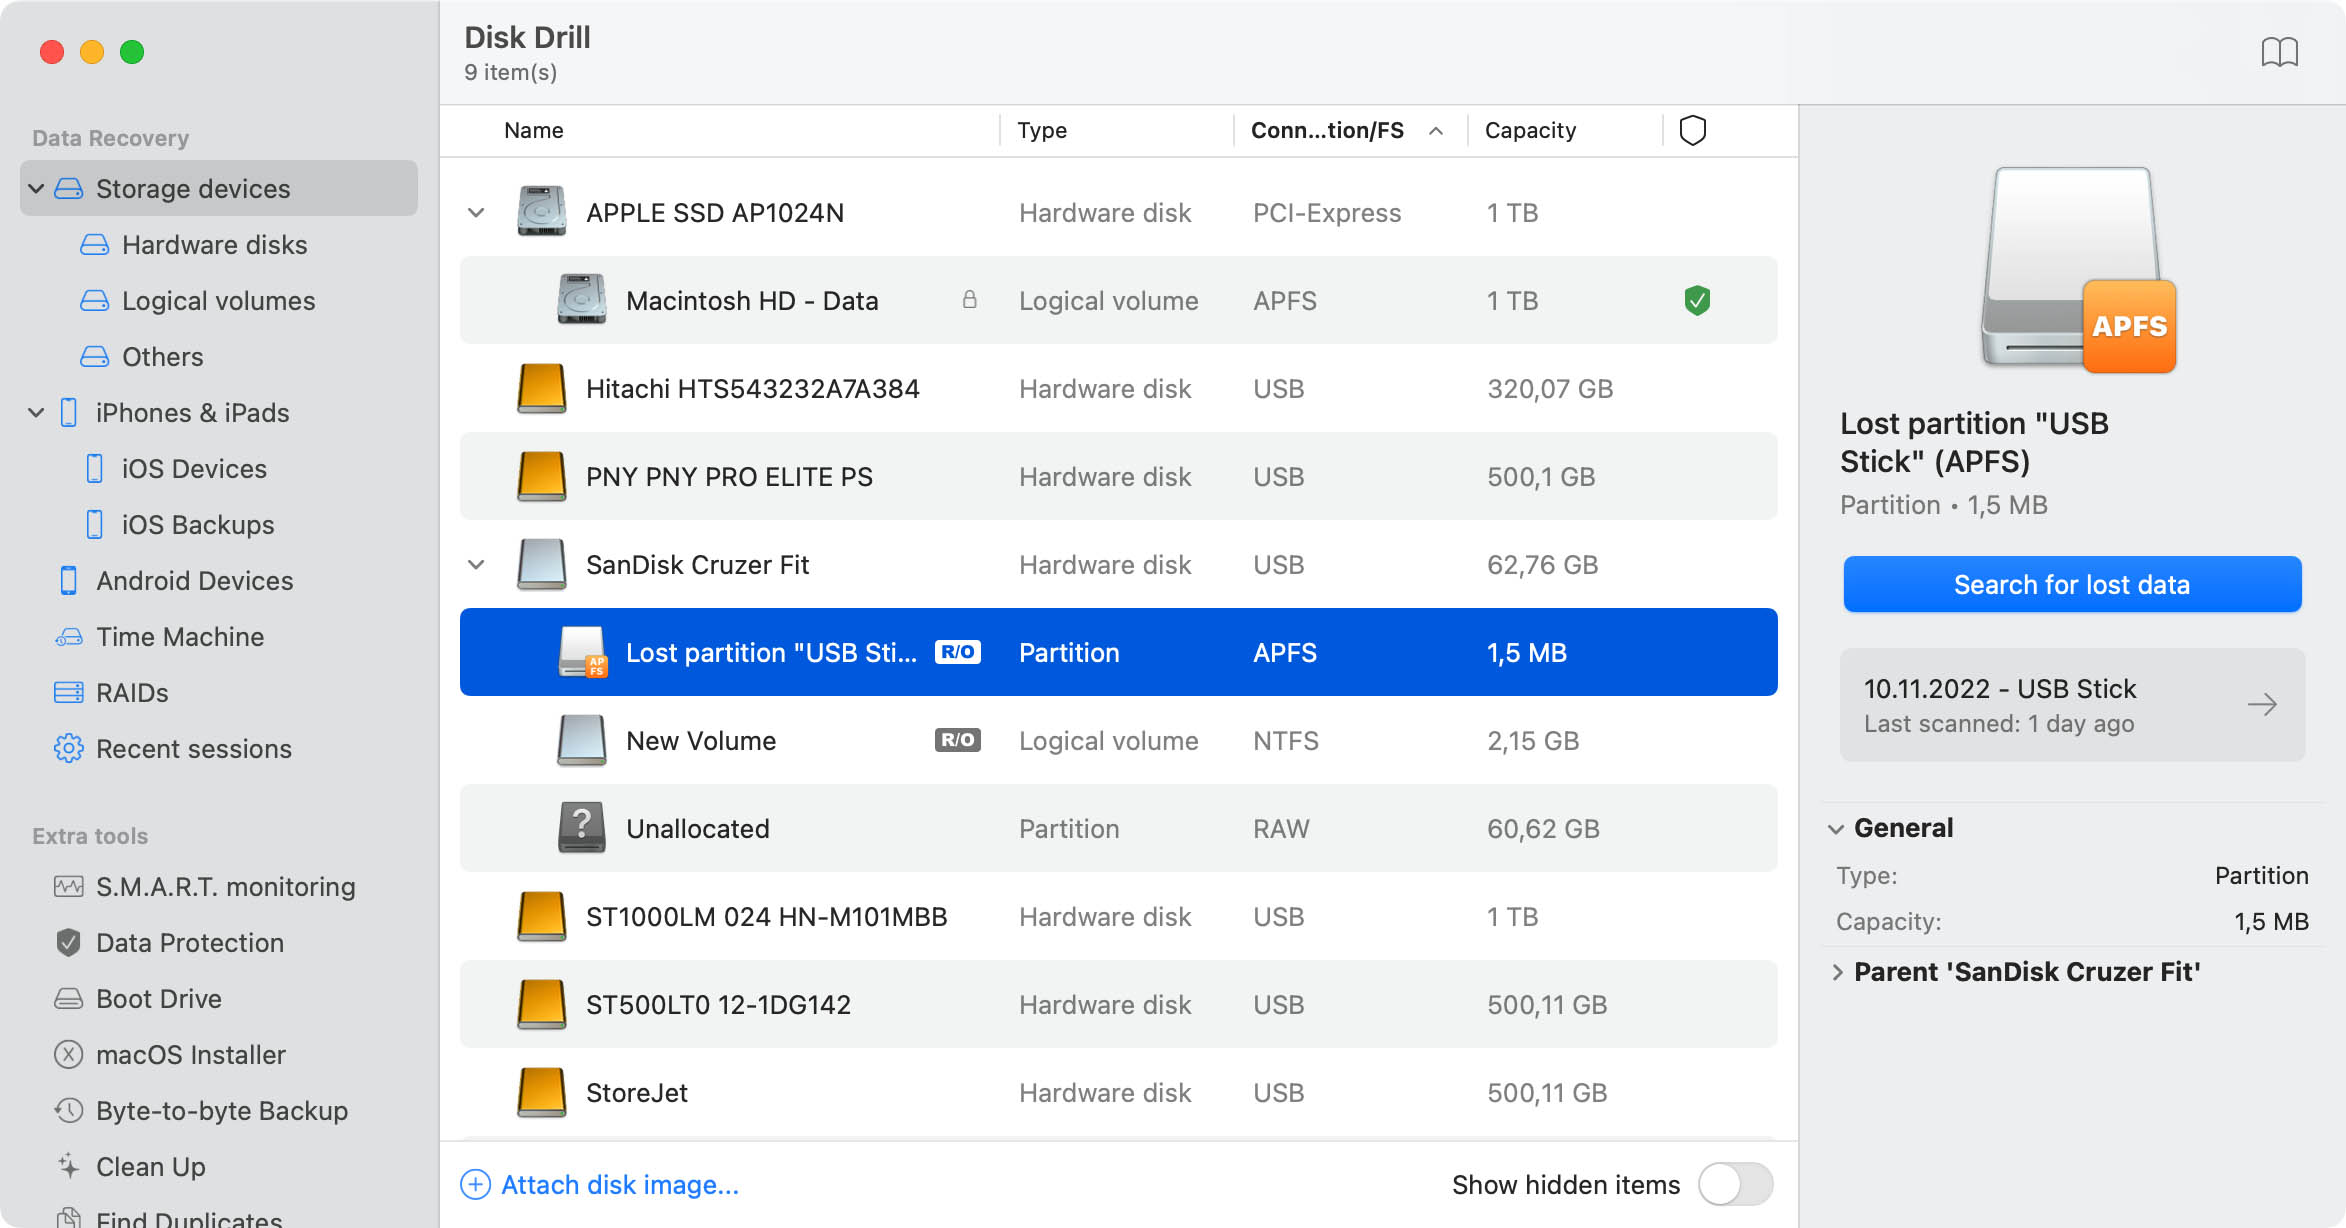Click Attach disk image link
Viewport: 2346px width, 1228px height.
pyautogui.click(x=600, y=1185)
